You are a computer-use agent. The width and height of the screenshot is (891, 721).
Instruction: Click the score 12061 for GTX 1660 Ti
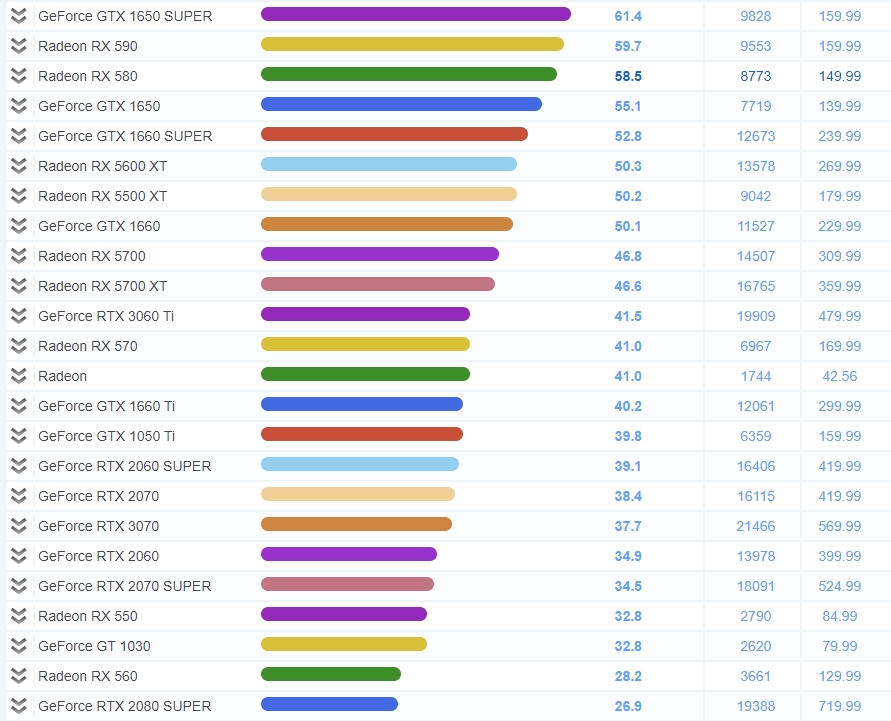pyautogui.click(x=756, y=406)
